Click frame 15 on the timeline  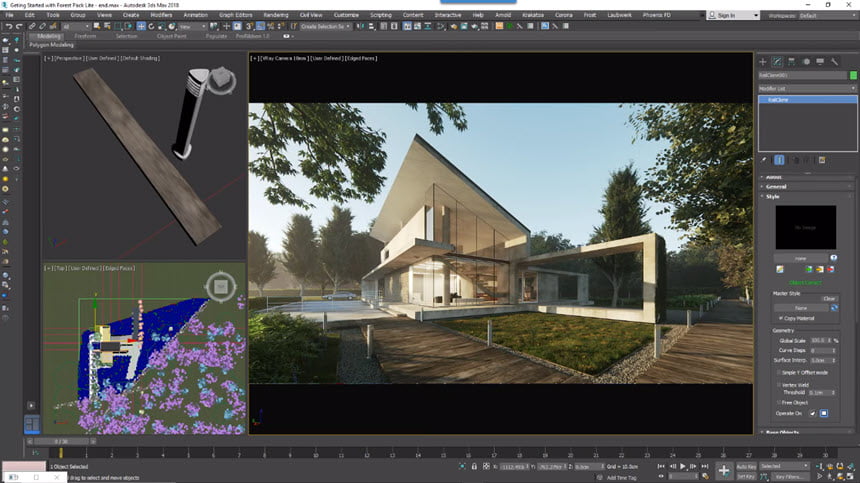443,453
